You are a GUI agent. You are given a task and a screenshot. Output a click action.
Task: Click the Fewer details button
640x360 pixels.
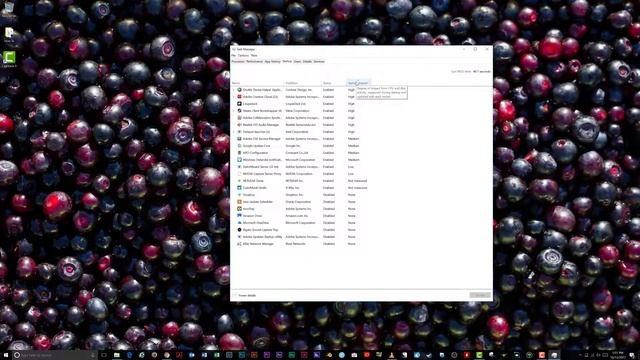click(244, 295)
